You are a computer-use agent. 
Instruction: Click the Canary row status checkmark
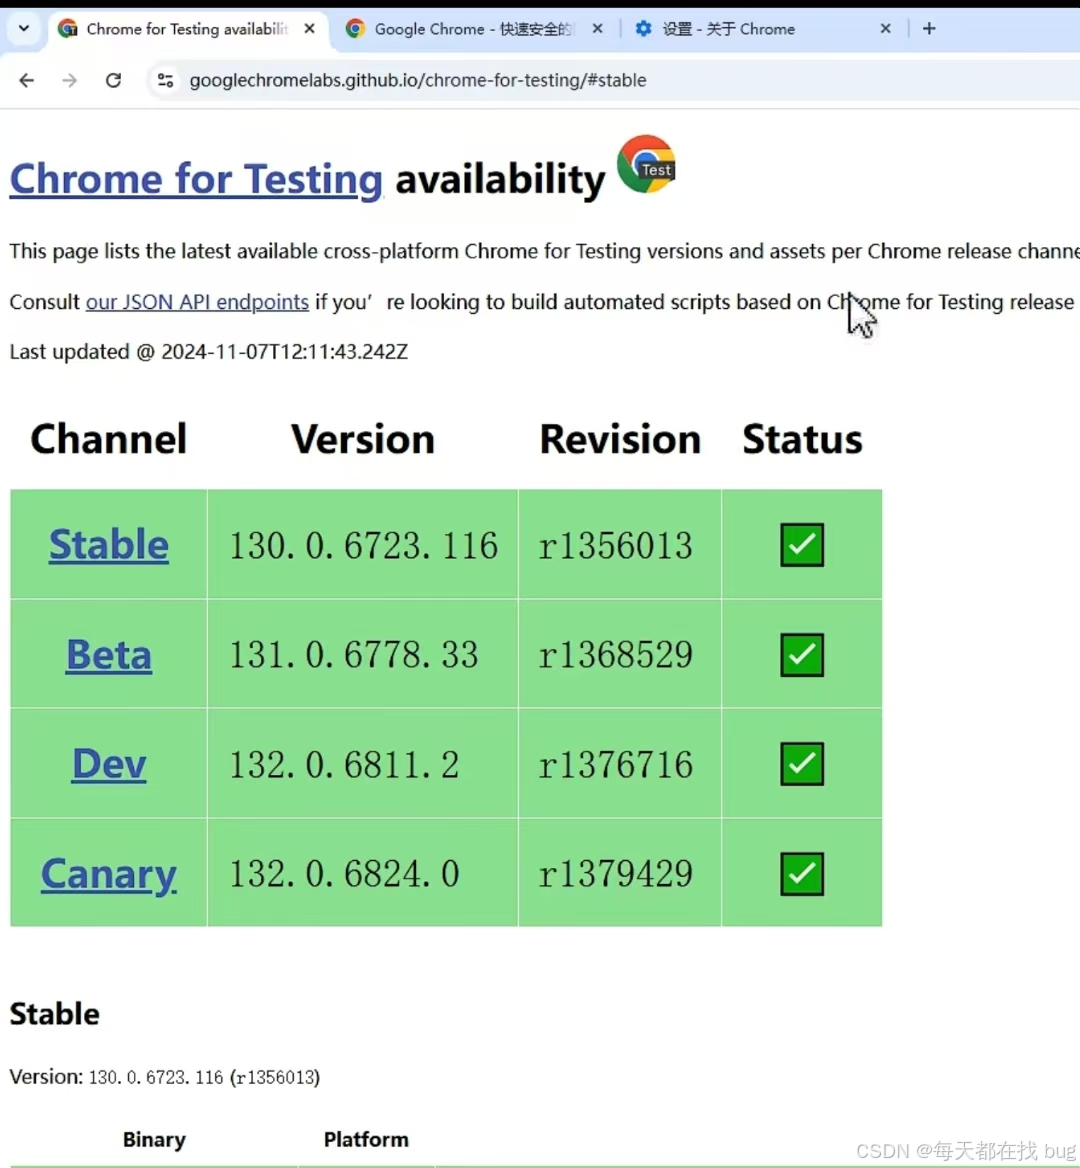point(802,874)
